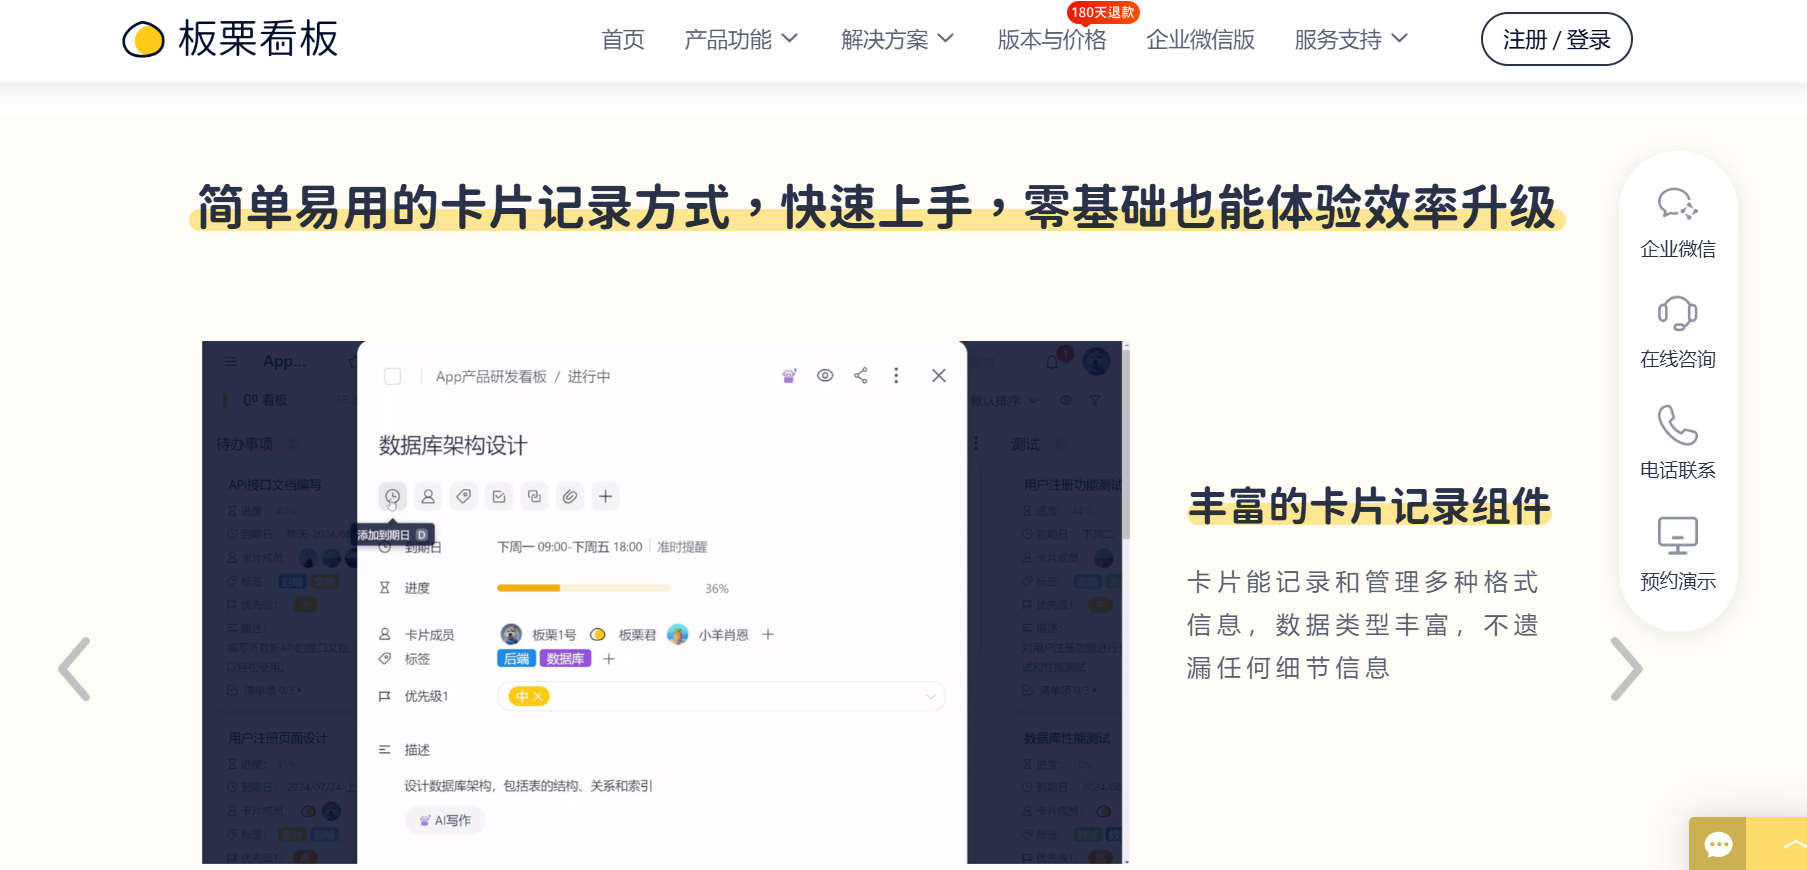The height and width of the screenshot is (870, 1807).
Task: Open the 默认排序 sort dropdown
Action: (x=1004, y=401)
